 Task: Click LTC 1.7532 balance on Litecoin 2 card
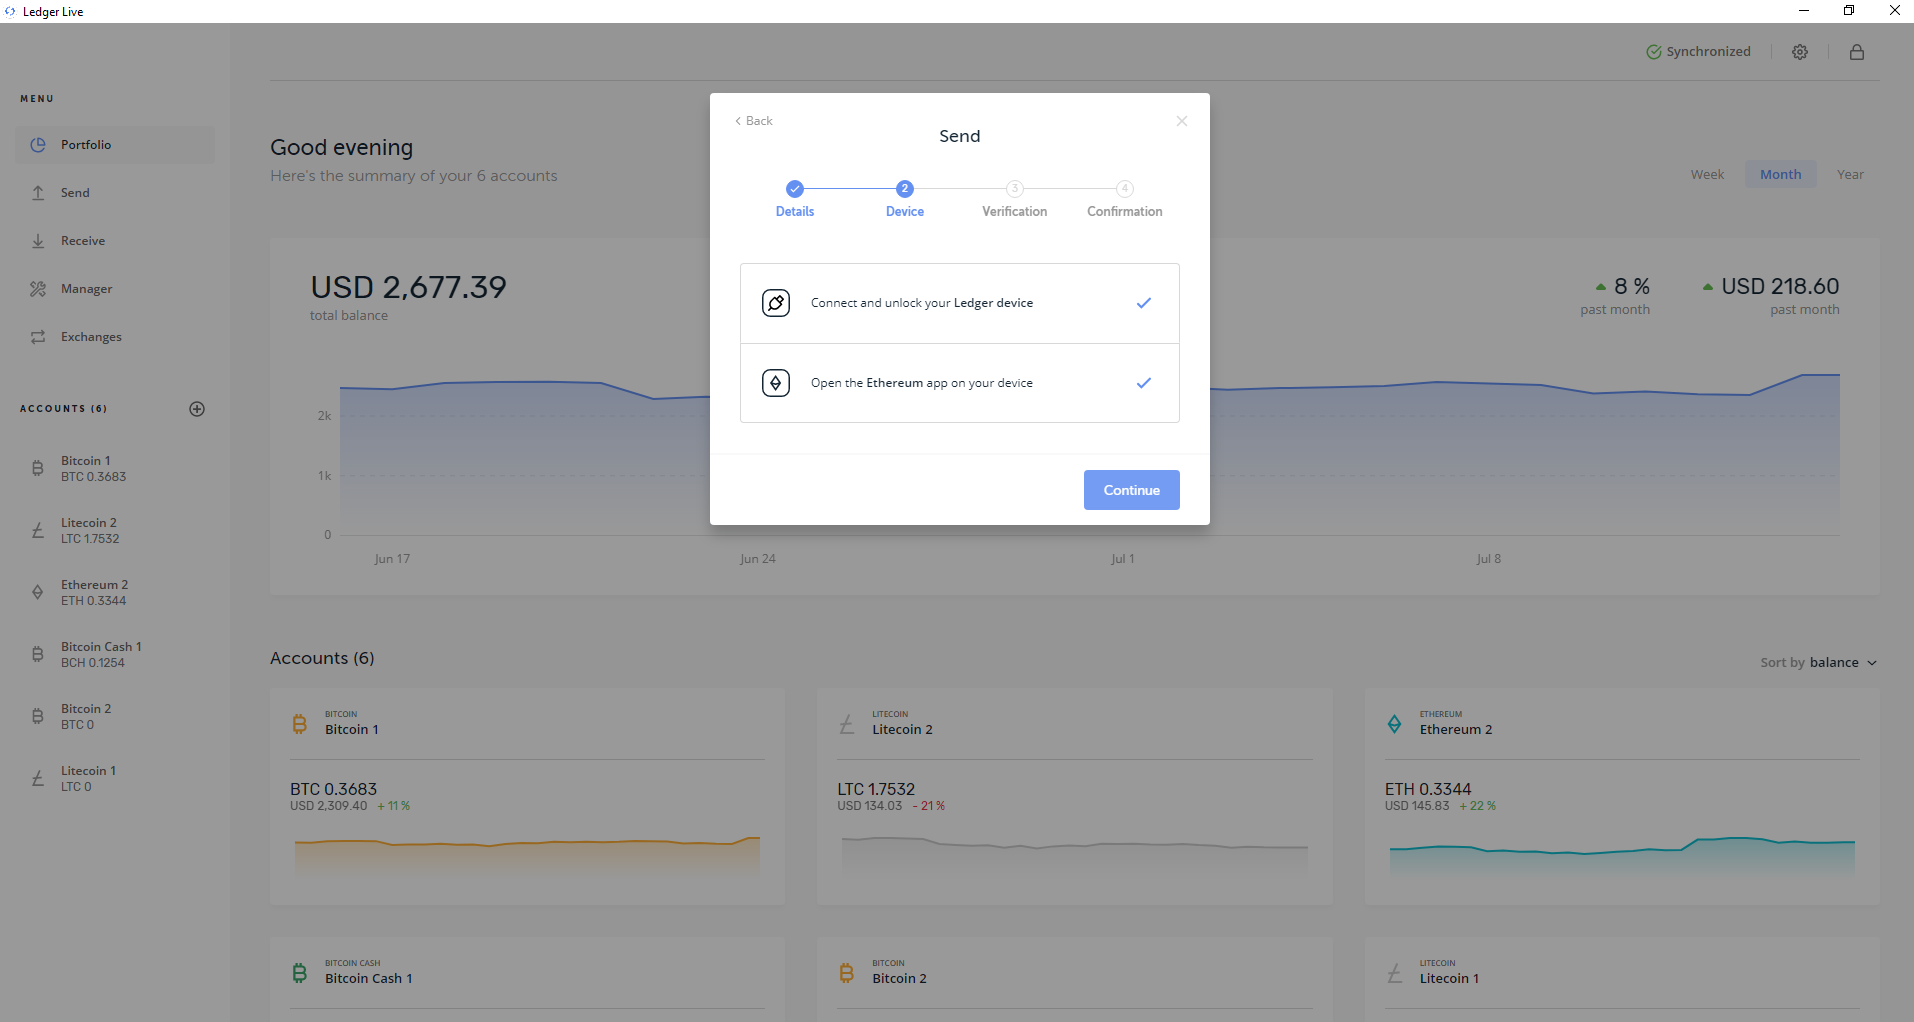[876, 789]
